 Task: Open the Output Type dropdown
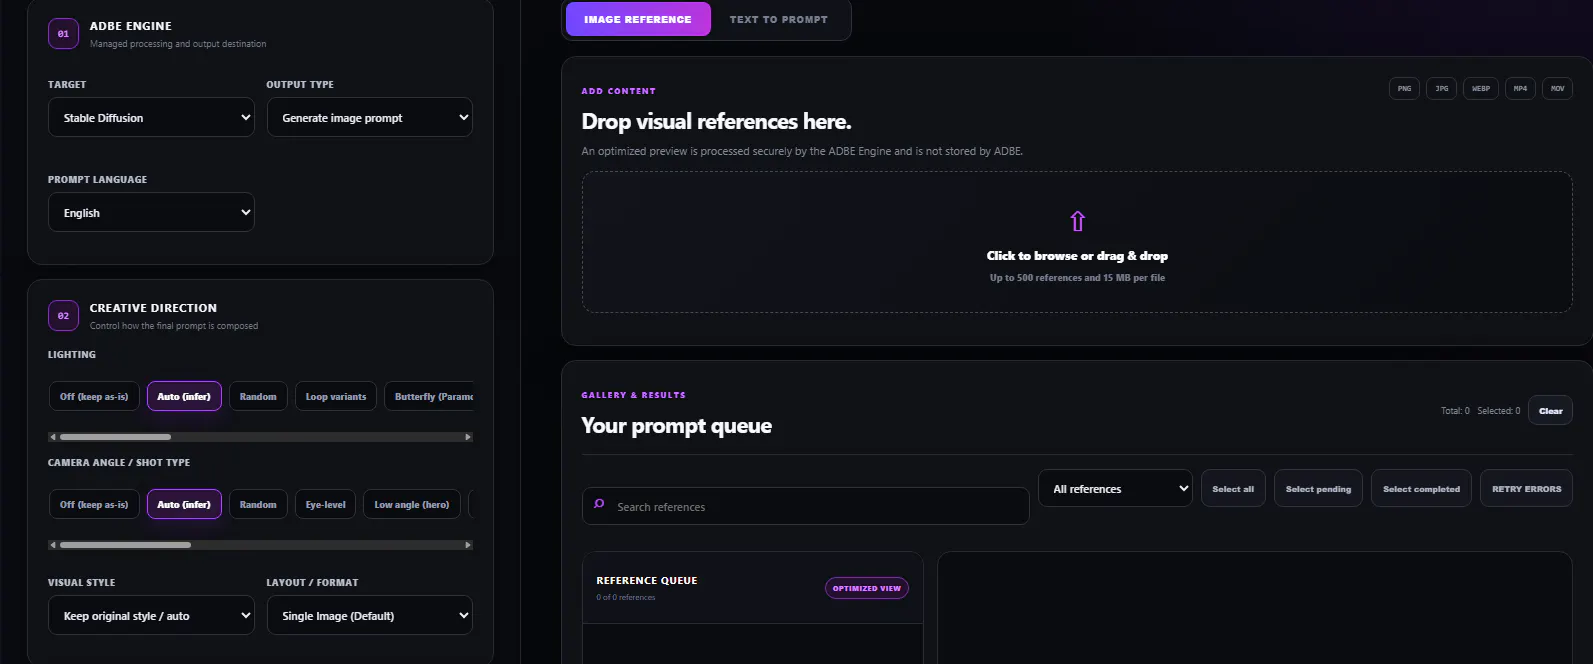pyautogui.click(x=370, y=117)
